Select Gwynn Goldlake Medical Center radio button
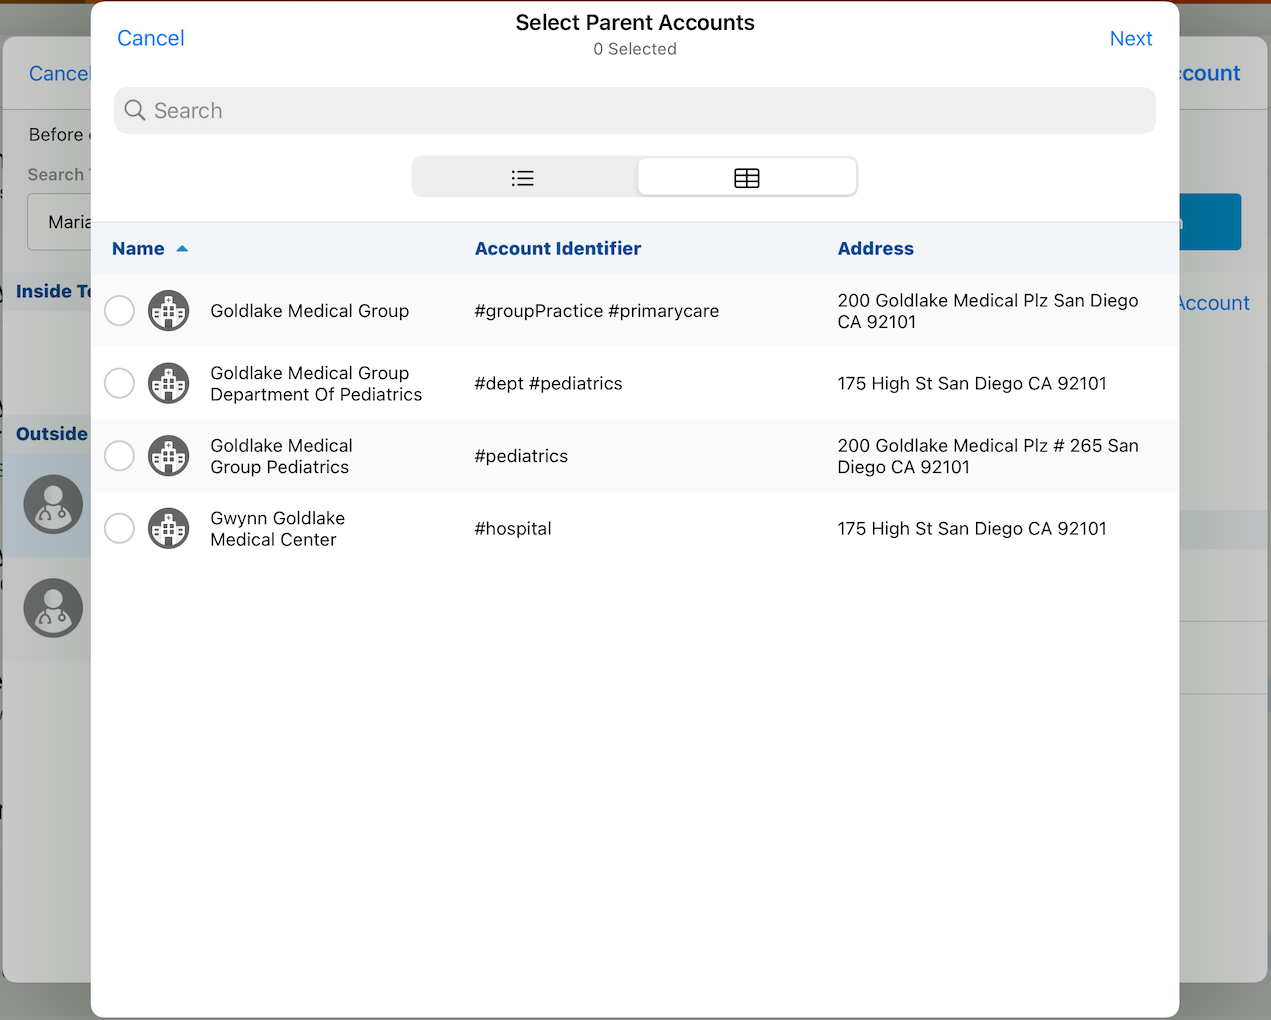The width and height of the screenshot is (1271, 1020). coord(119,529)
